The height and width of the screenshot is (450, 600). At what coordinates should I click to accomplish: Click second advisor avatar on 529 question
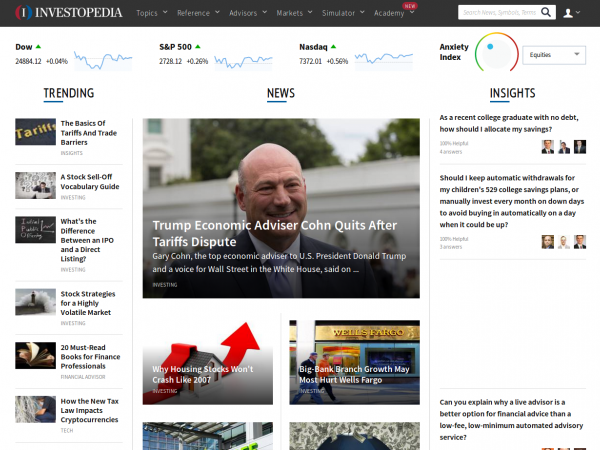click(x=564, y=242)
